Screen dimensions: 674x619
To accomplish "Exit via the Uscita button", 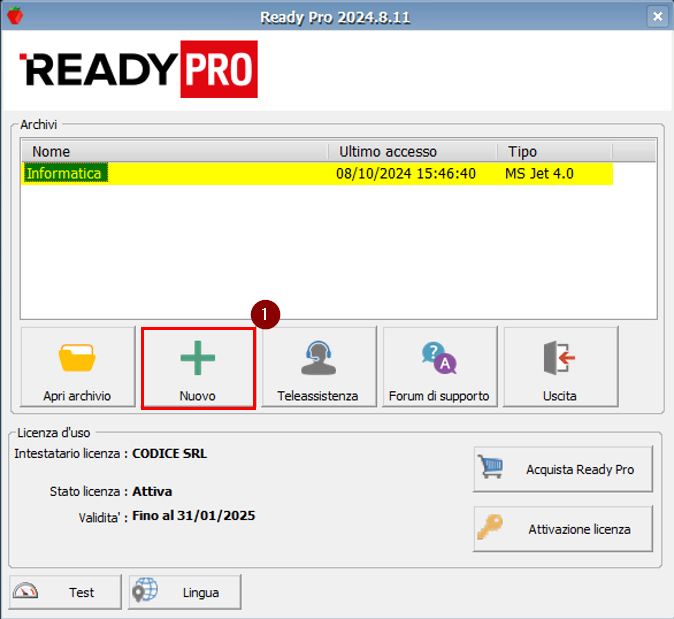I will (561, 367).
